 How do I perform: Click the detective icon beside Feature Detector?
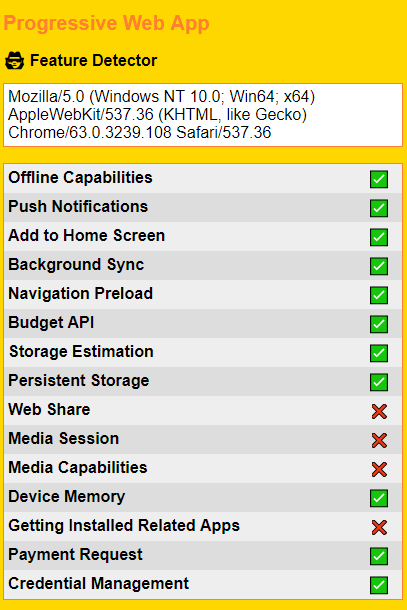point(15,60)
